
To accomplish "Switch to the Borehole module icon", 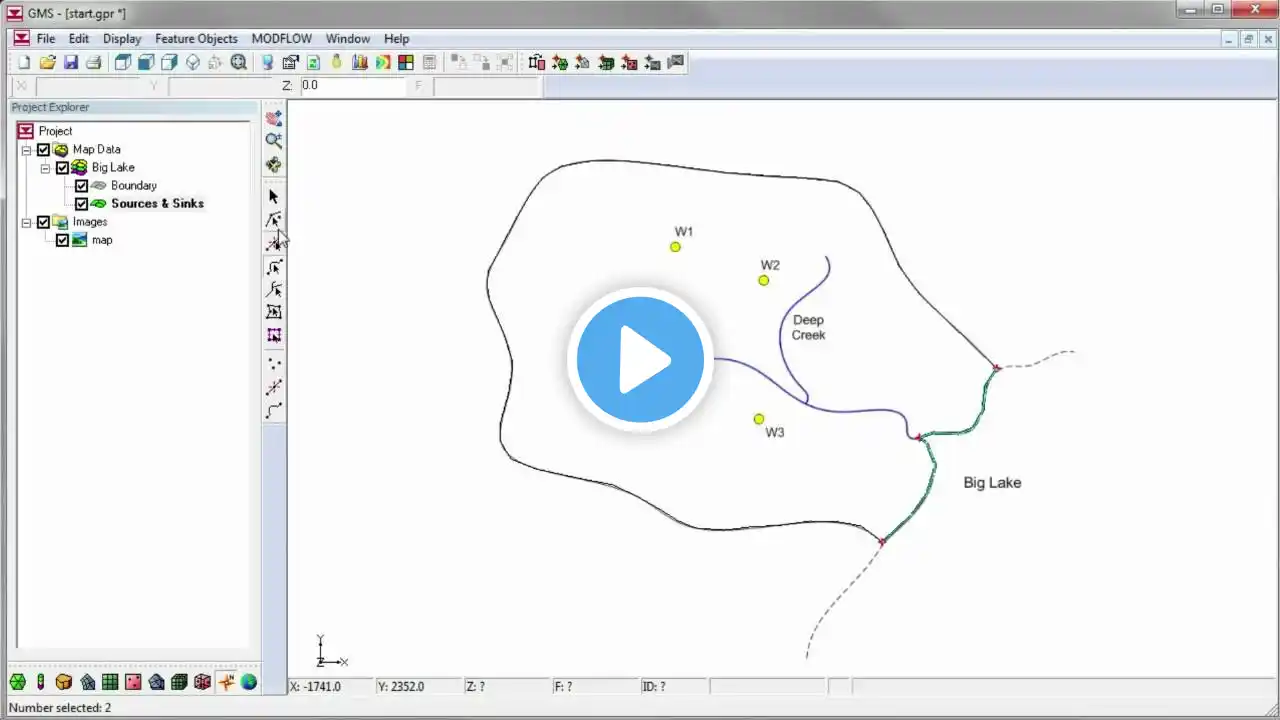I will (x=41, y=682).
